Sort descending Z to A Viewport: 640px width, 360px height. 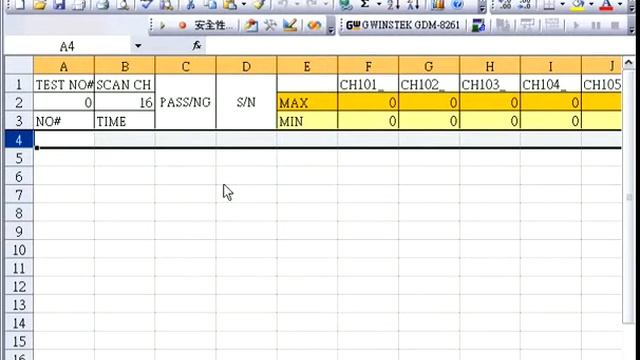pyautogui.click(x=413, y=4)
